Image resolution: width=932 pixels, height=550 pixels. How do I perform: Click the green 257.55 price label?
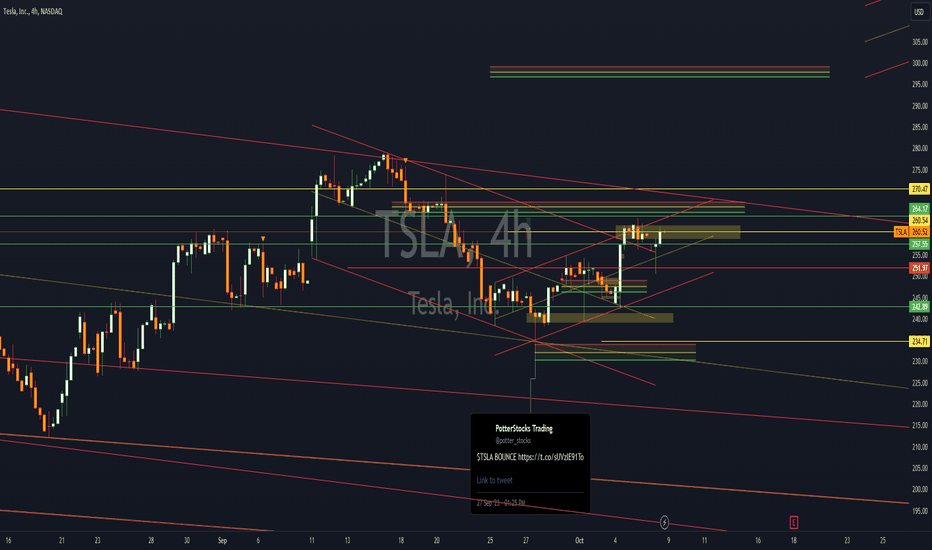tap(920, 244)
